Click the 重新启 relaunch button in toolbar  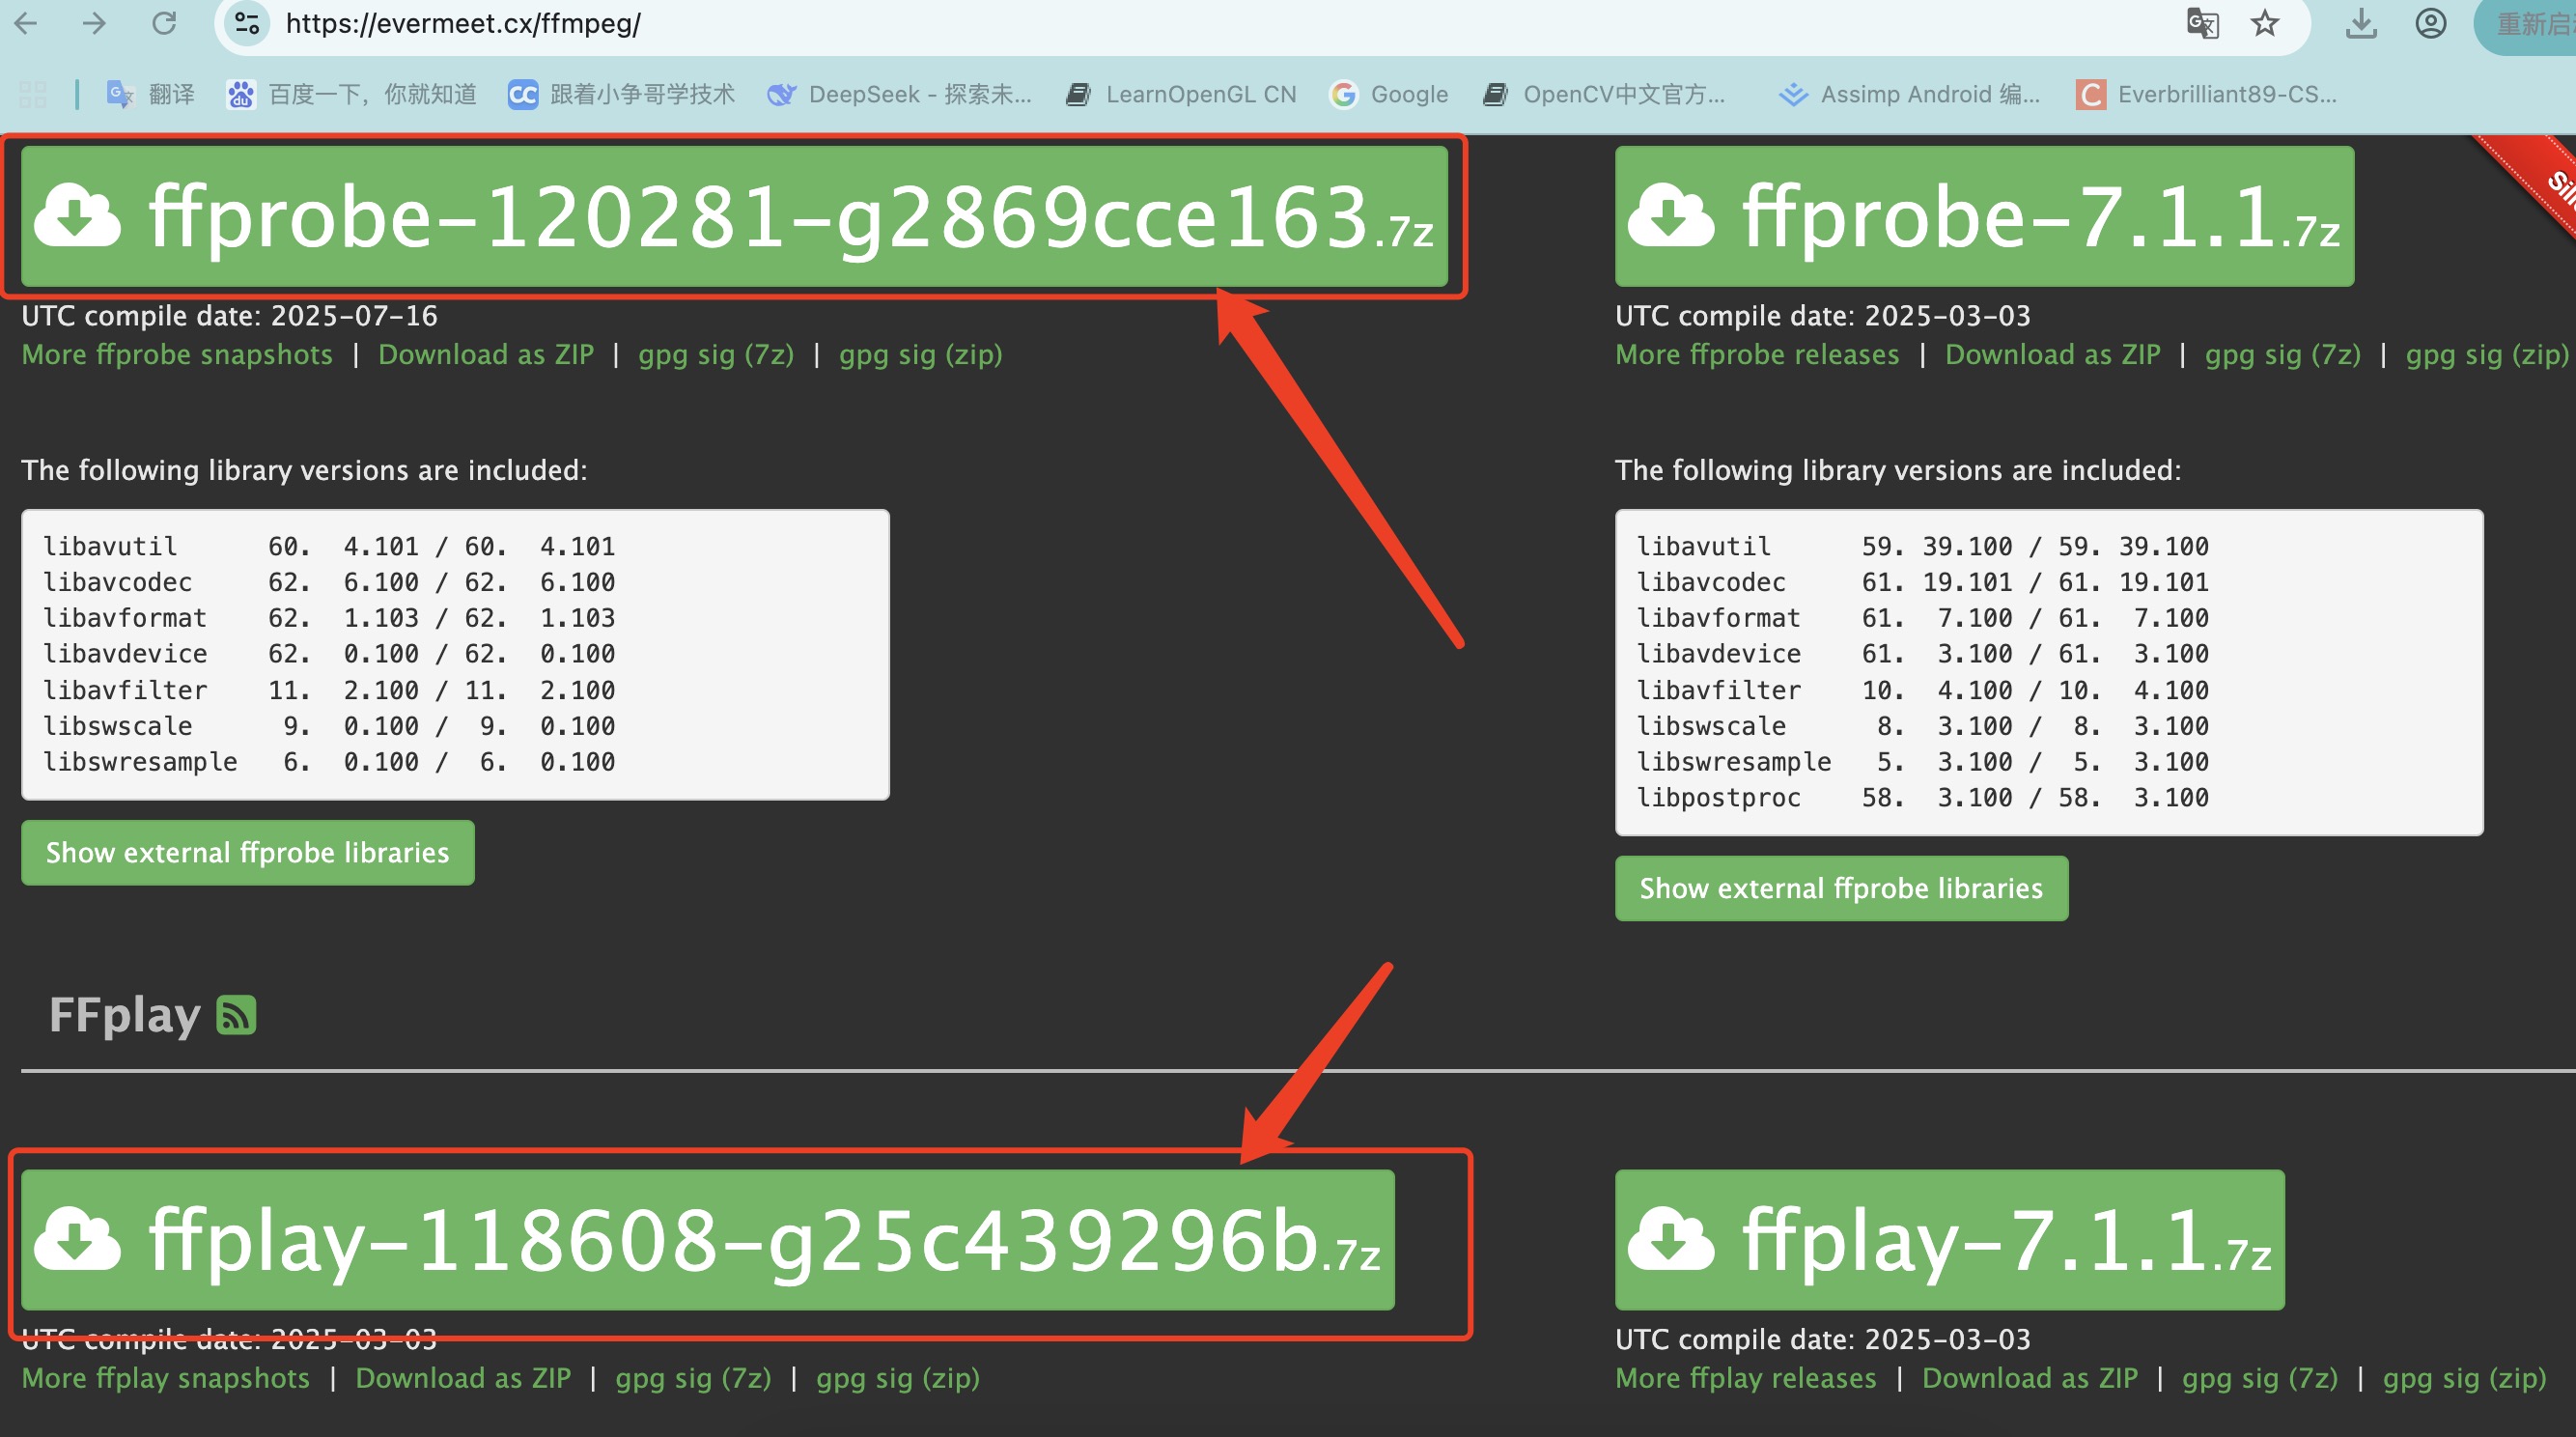[x=2526, y=24]
